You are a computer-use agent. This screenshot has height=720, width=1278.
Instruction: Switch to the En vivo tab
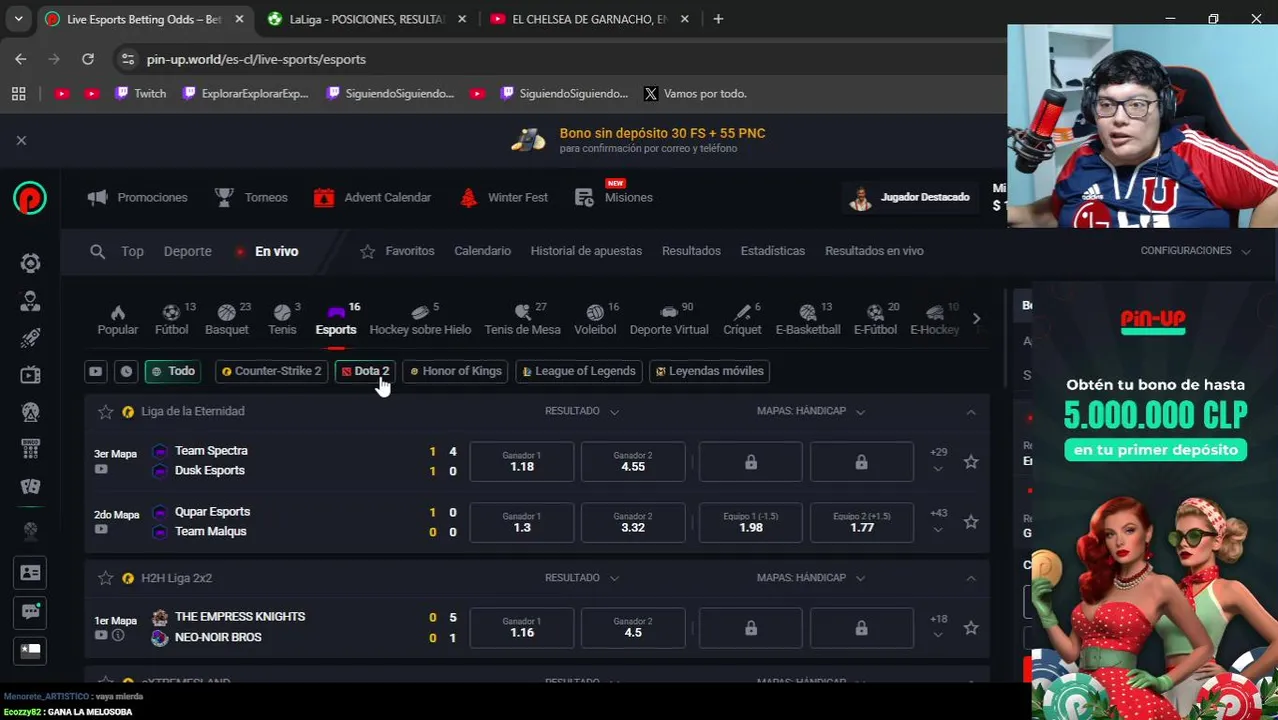click(266, 252)
